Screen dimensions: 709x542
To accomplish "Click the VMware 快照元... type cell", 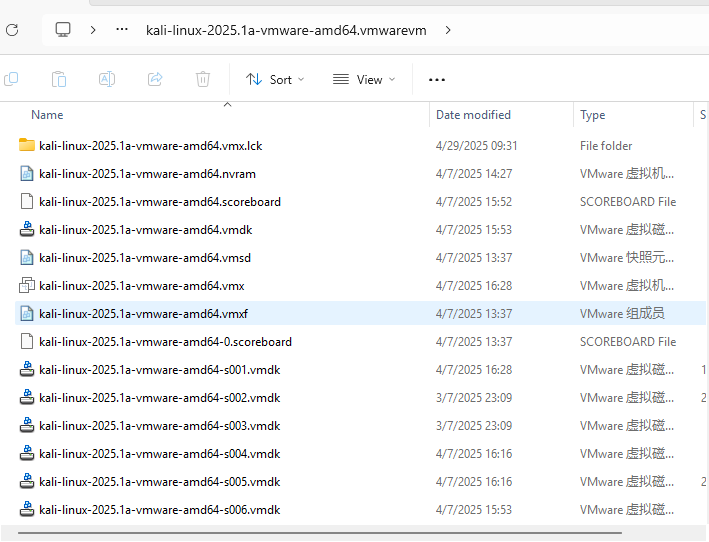I will coord(627,258).
